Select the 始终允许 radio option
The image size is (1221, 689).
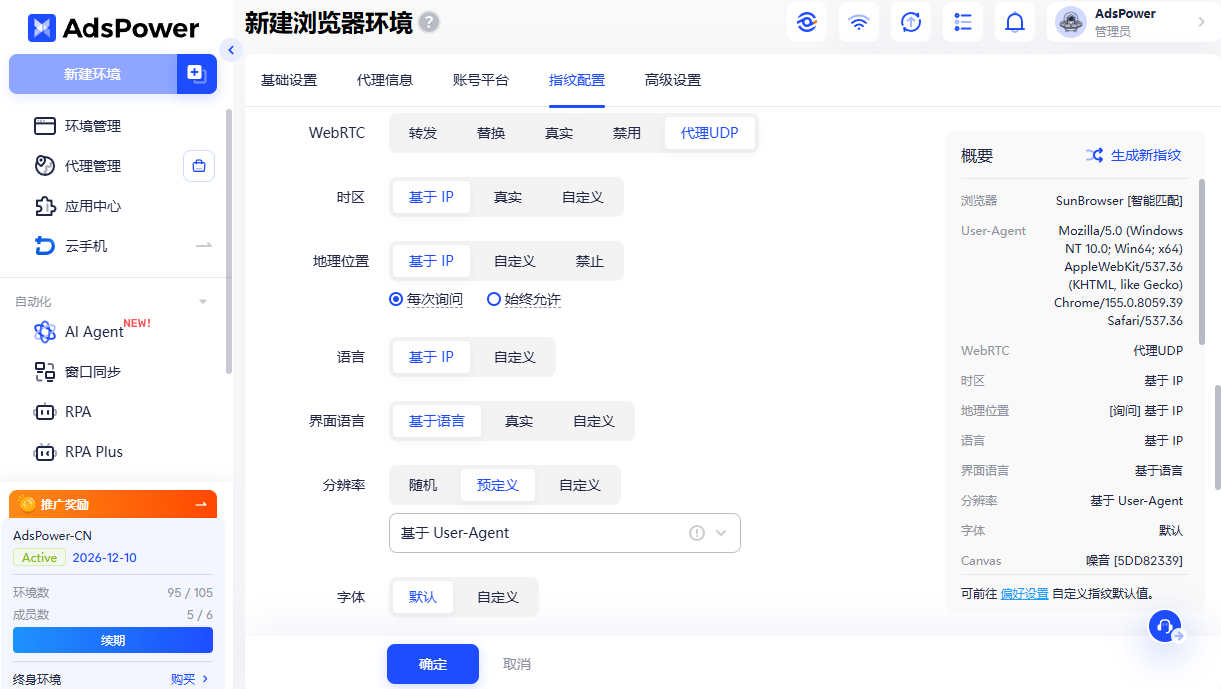tap(524, 299)
